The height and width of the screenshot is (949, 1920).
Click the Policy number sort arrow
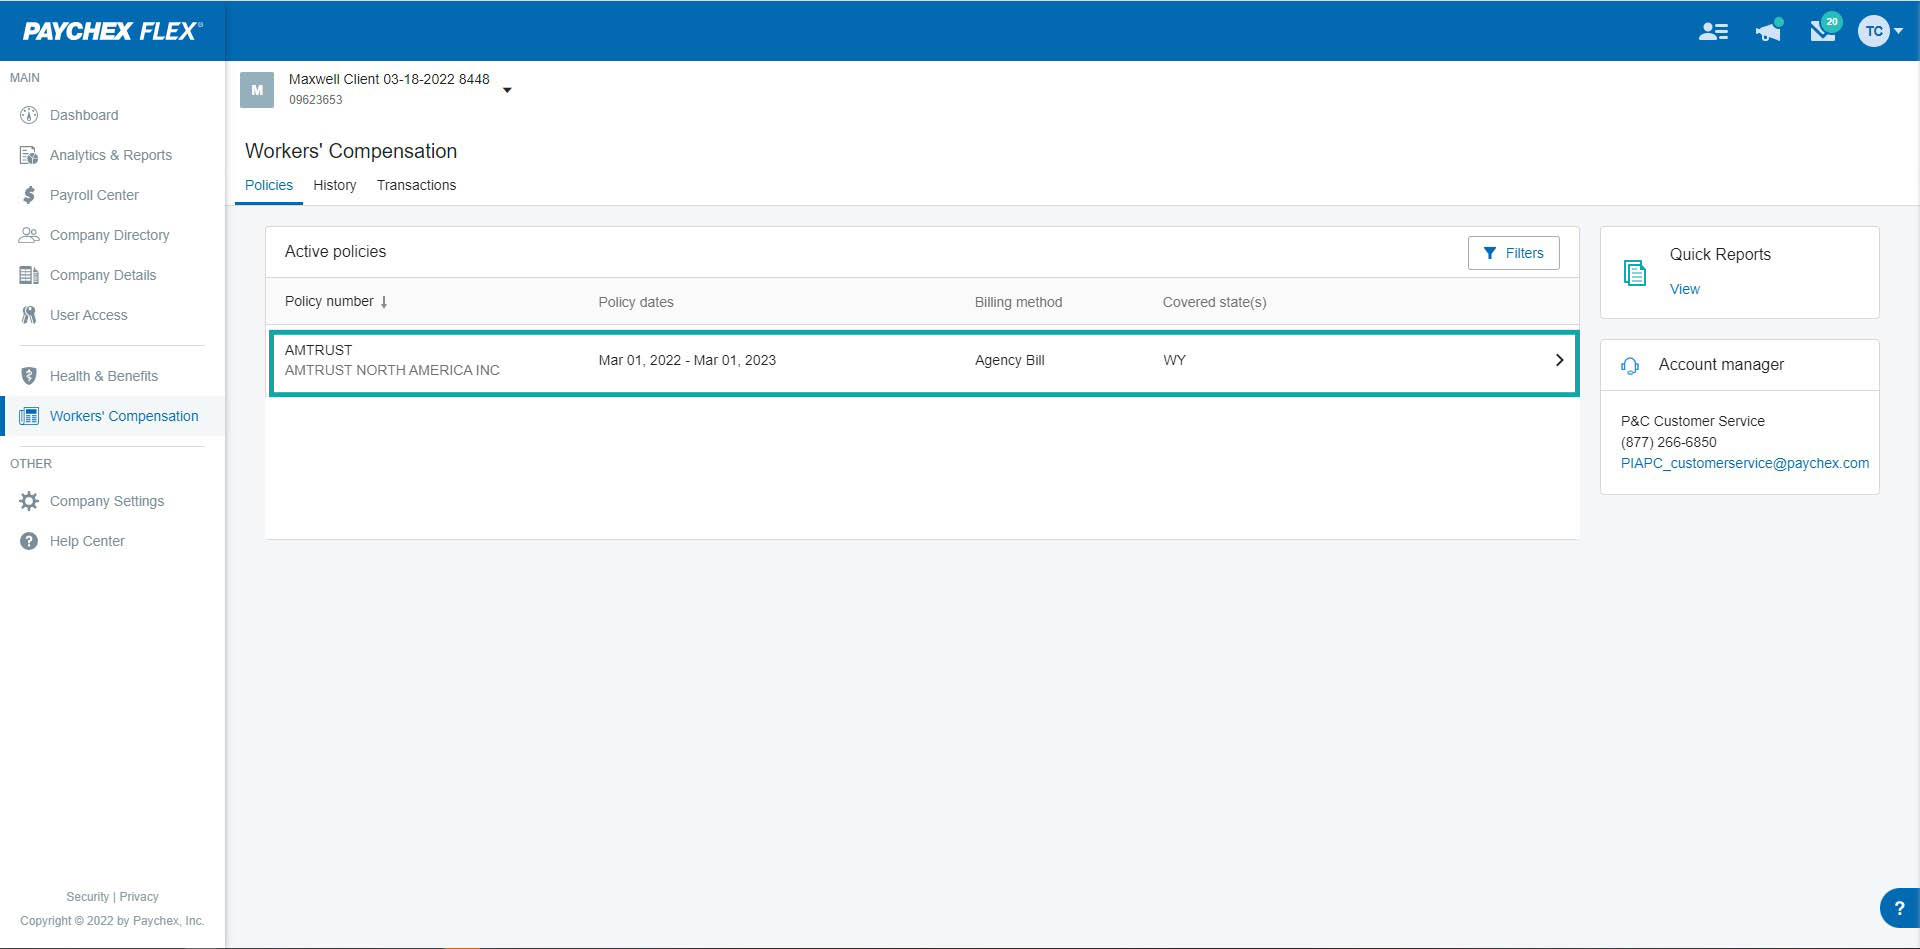384,302
